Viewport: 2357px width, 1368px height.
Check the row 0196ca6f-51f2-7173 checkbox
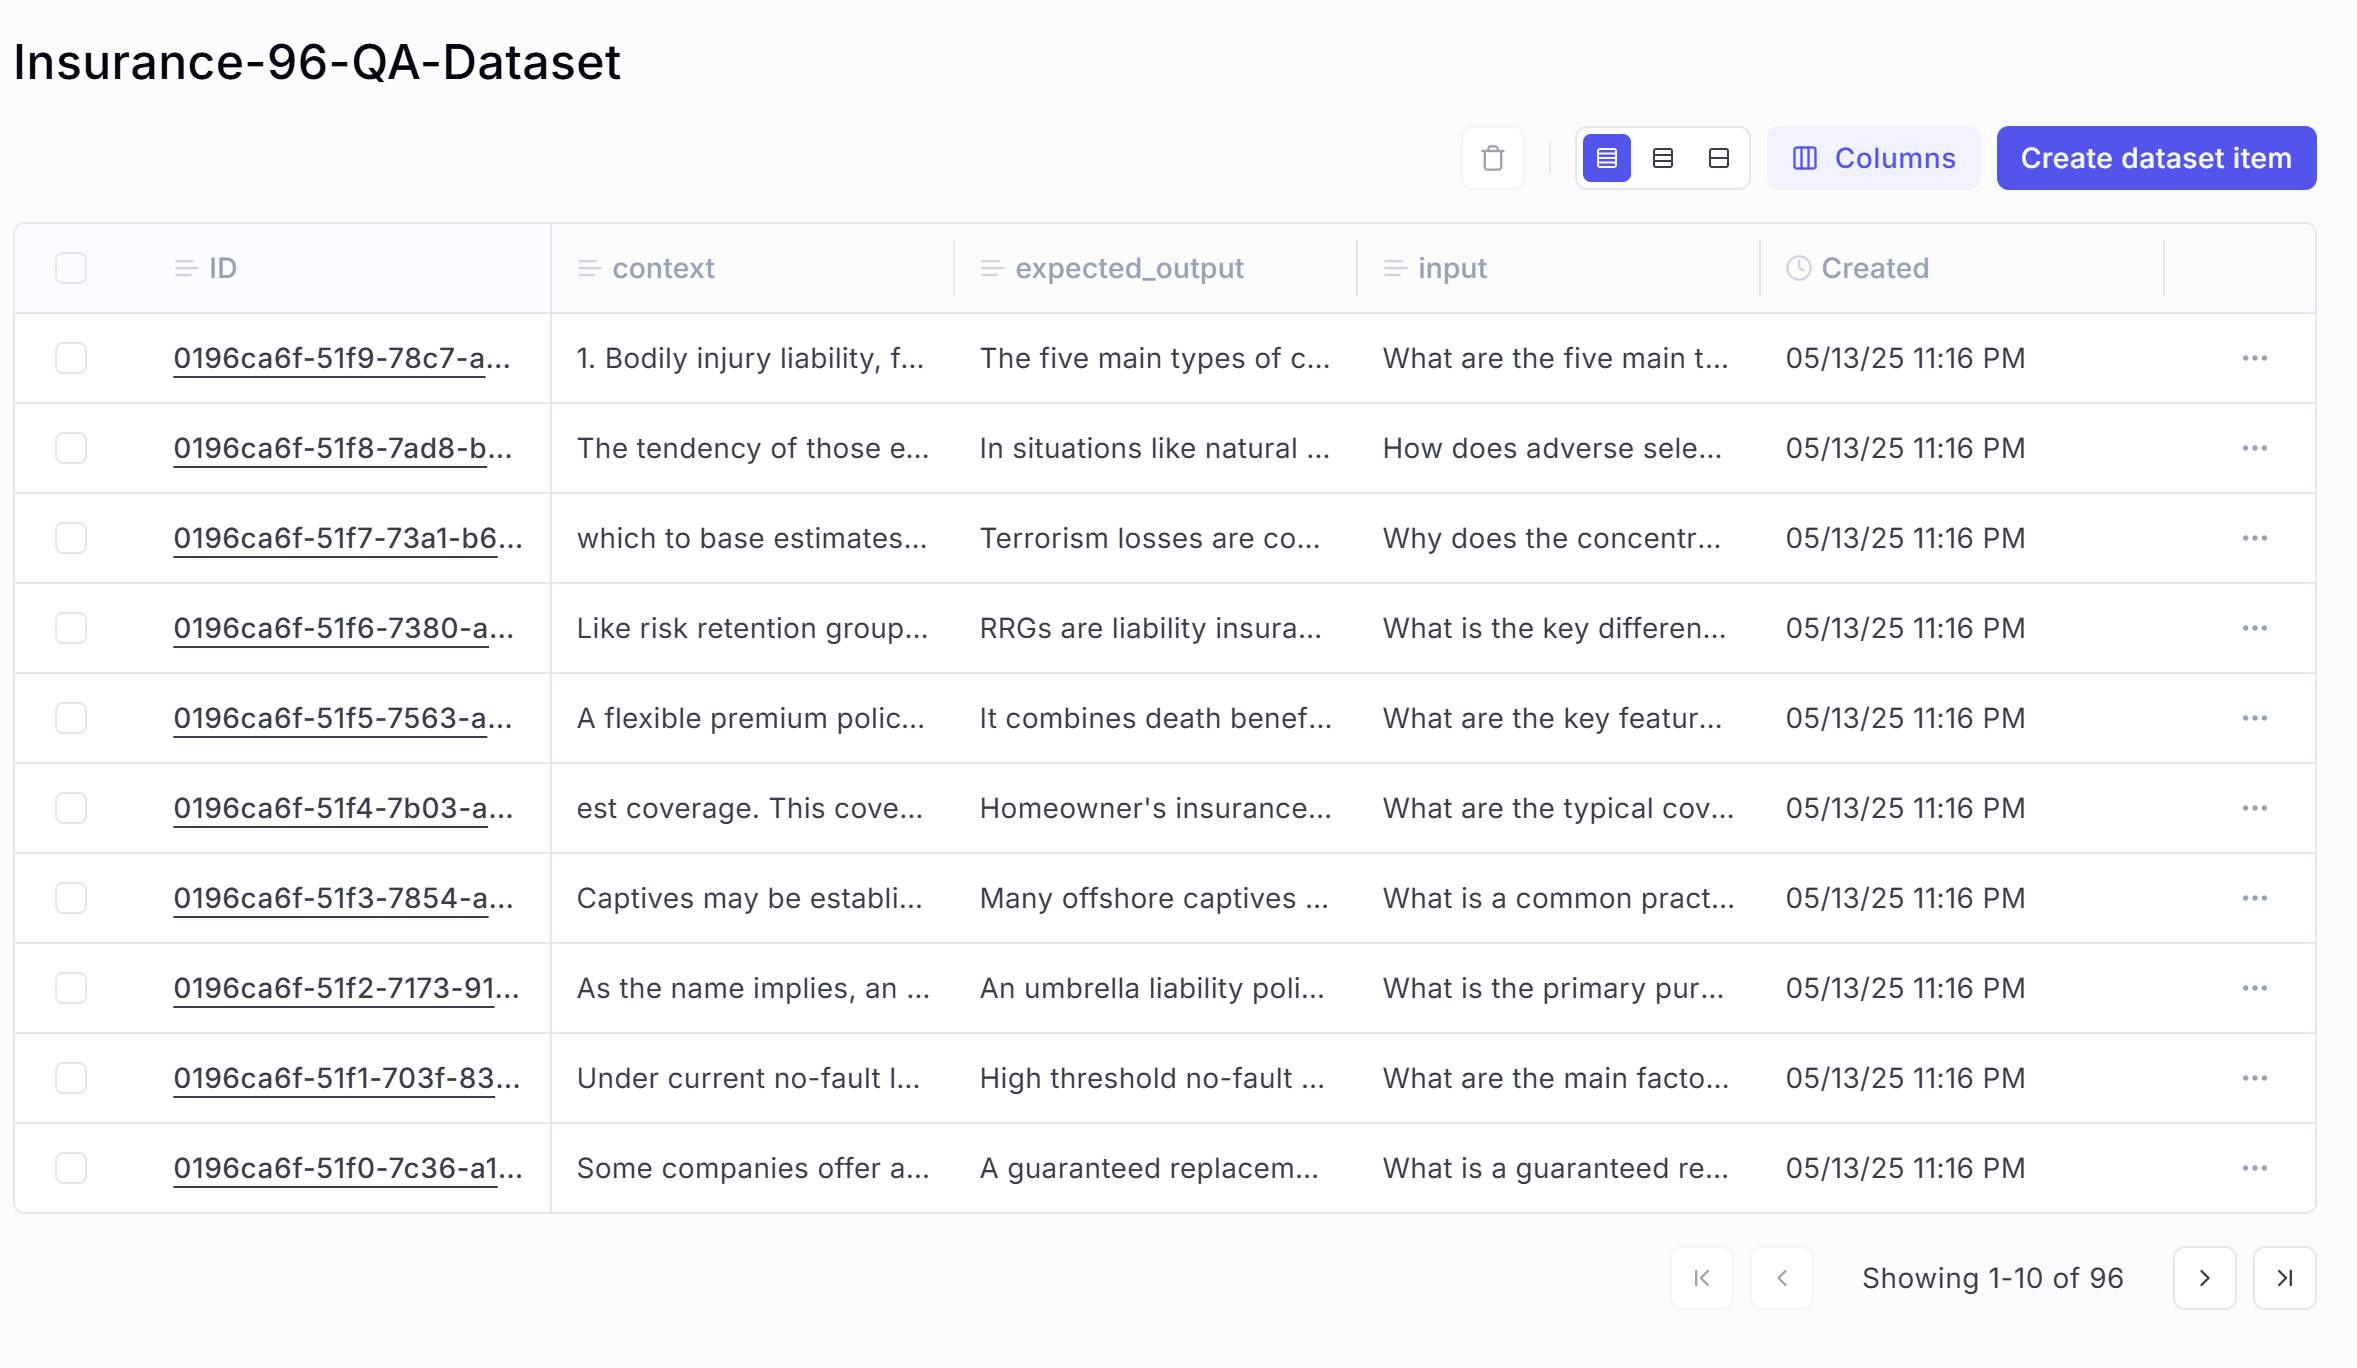[71, 988]
